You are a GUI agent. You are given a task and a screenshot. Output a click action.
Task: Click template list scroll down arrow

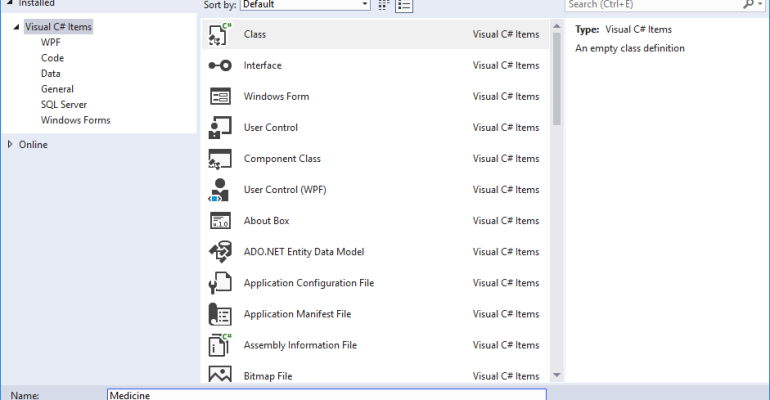coord(557,375)
